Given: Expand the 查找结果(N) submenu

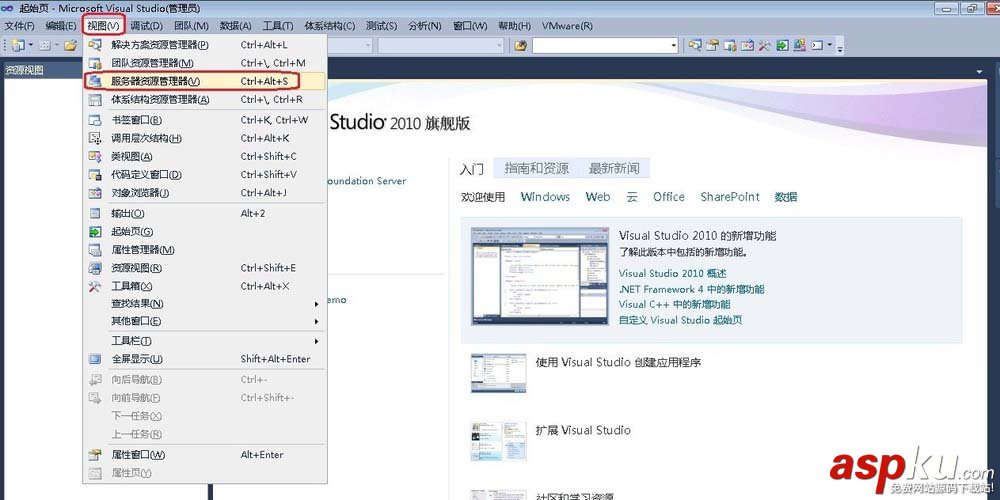Looking at the screenshot, I should coord(205,304).
